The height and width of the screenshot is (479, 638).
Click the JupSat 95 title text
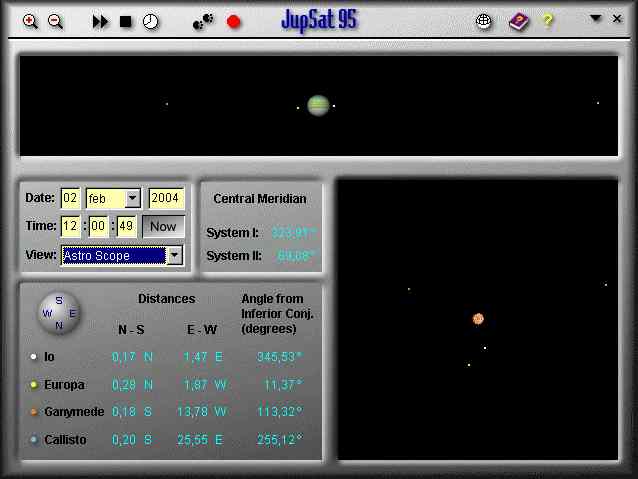[319, 20]
